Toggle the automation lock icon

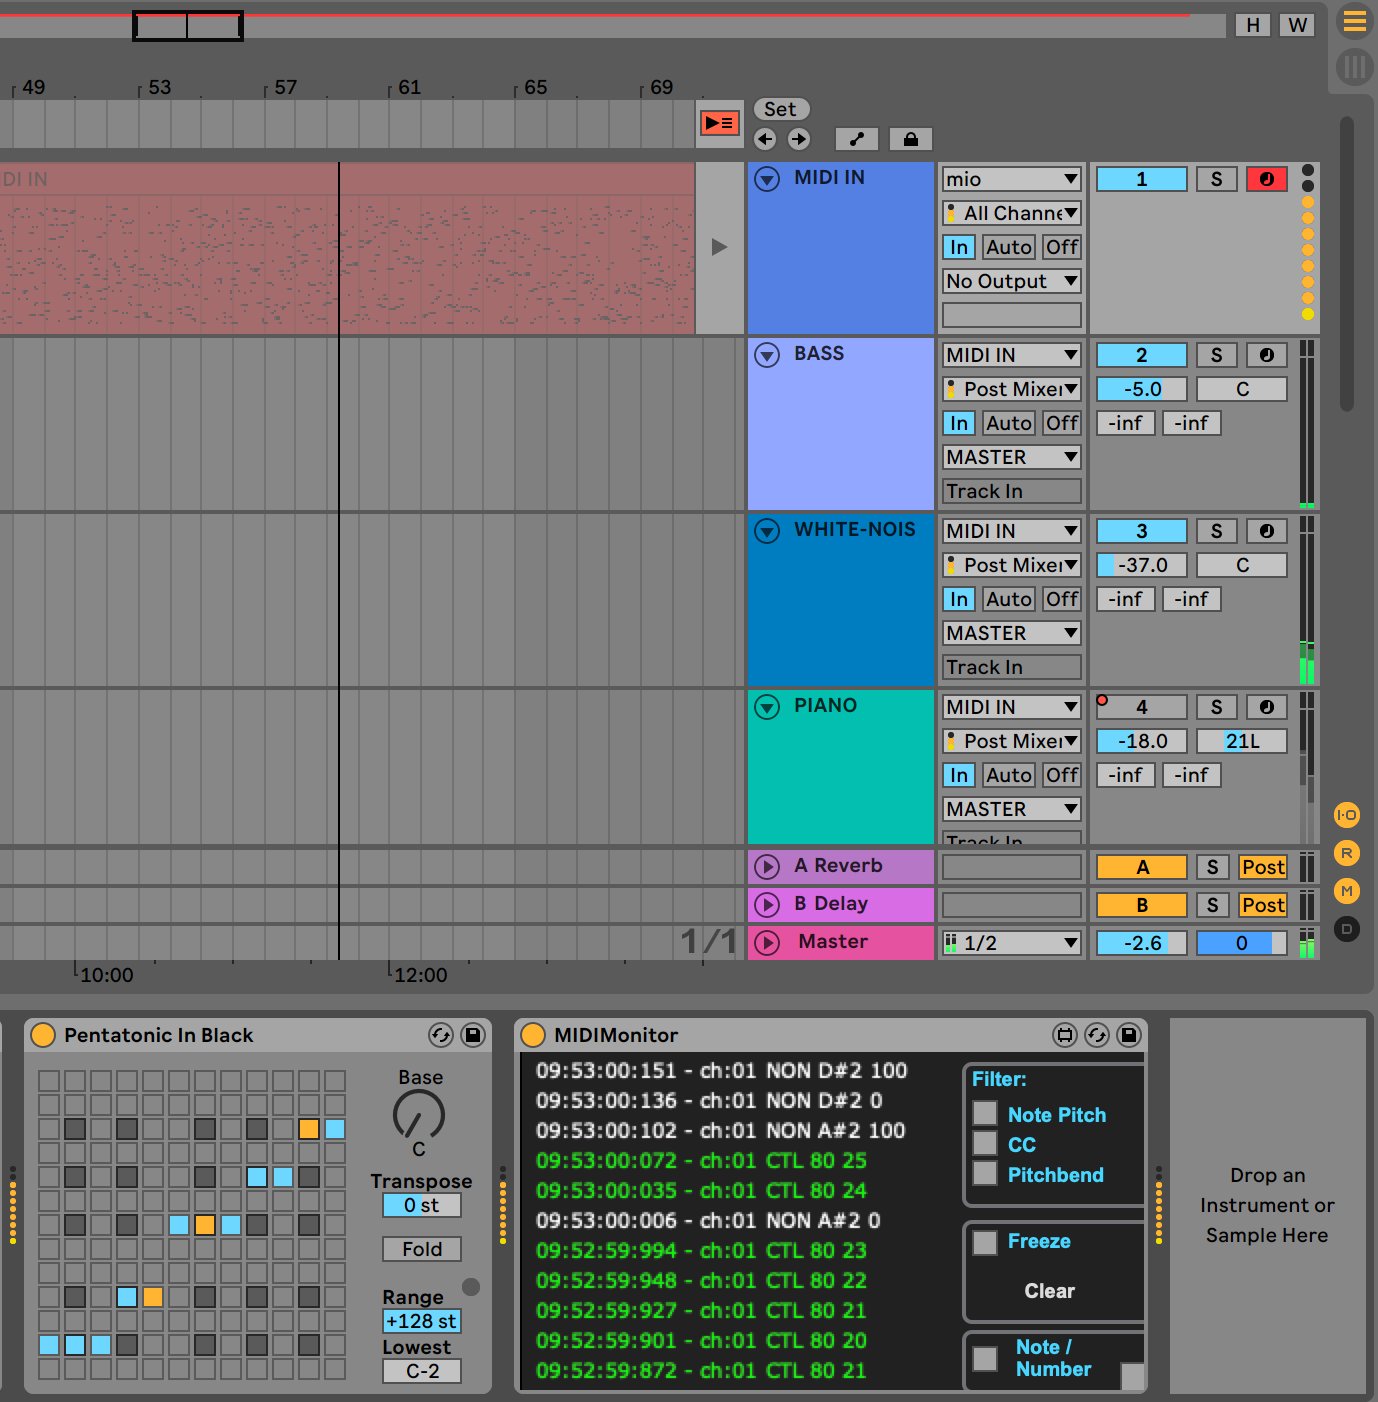[910, 139]
